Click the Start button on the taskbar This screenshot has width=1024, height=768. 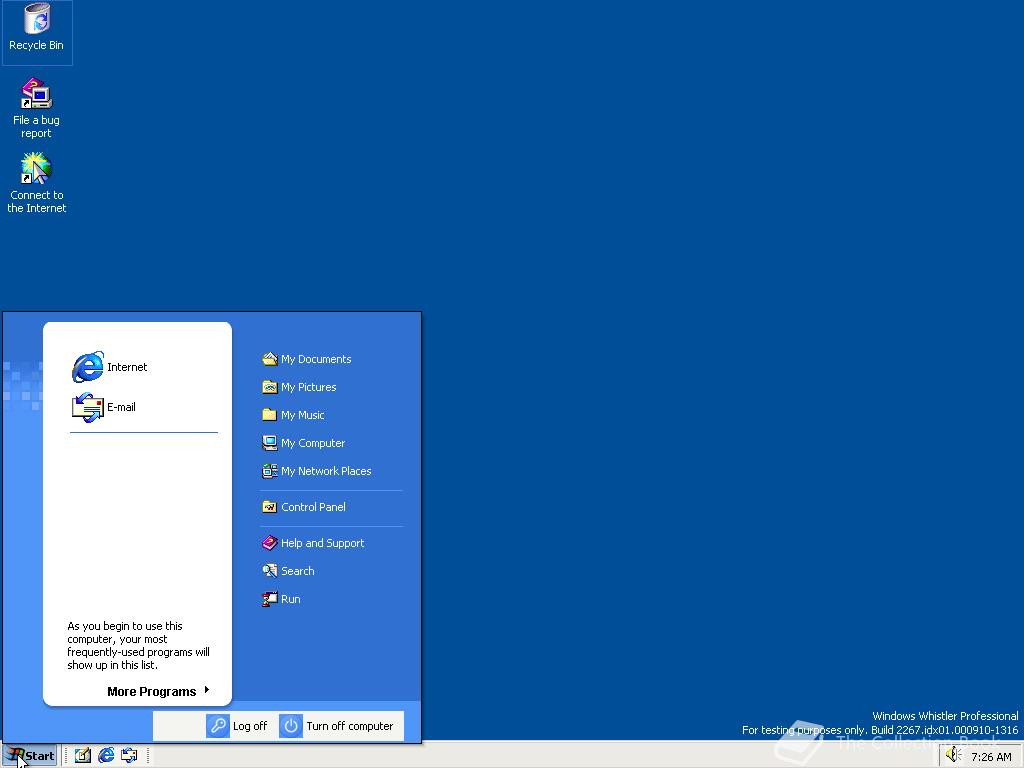[x=30, y=756]
